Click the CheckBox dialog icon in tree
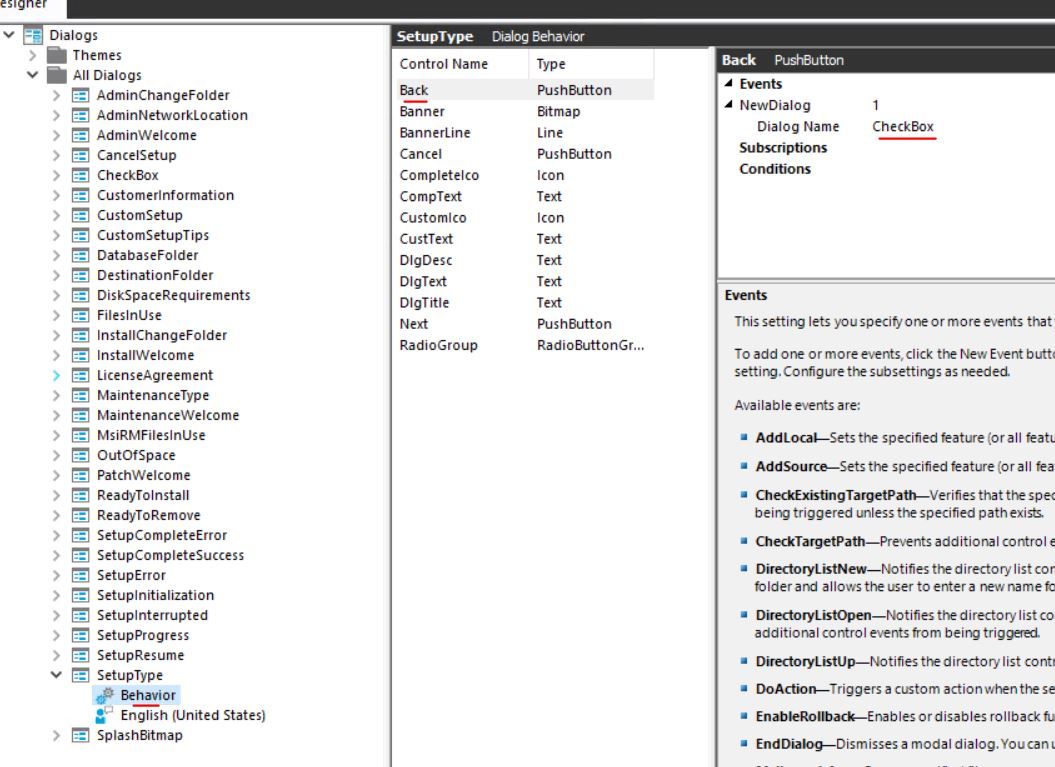This screenshot has width=1055, height=767. point(80,176)
